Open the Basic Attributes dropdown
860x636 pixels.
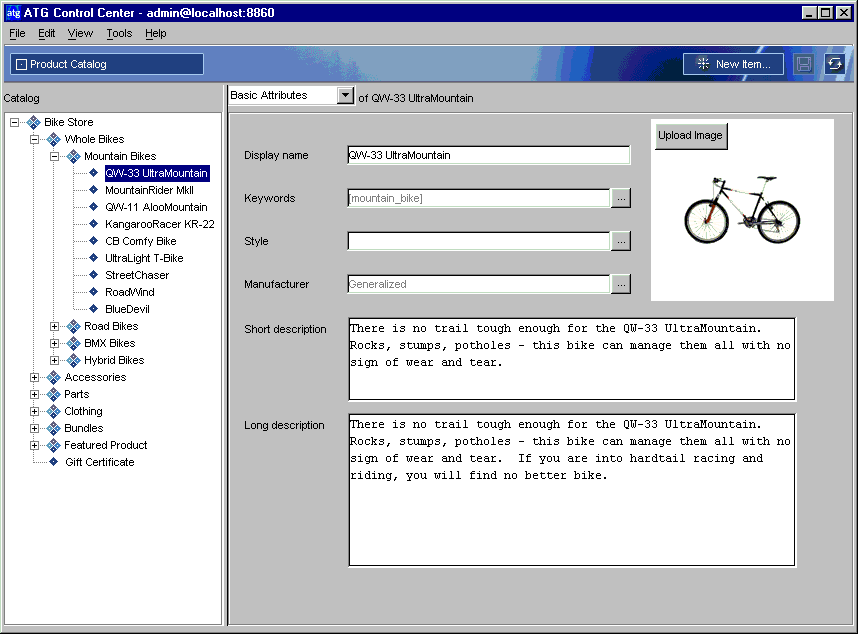[345, 95]
